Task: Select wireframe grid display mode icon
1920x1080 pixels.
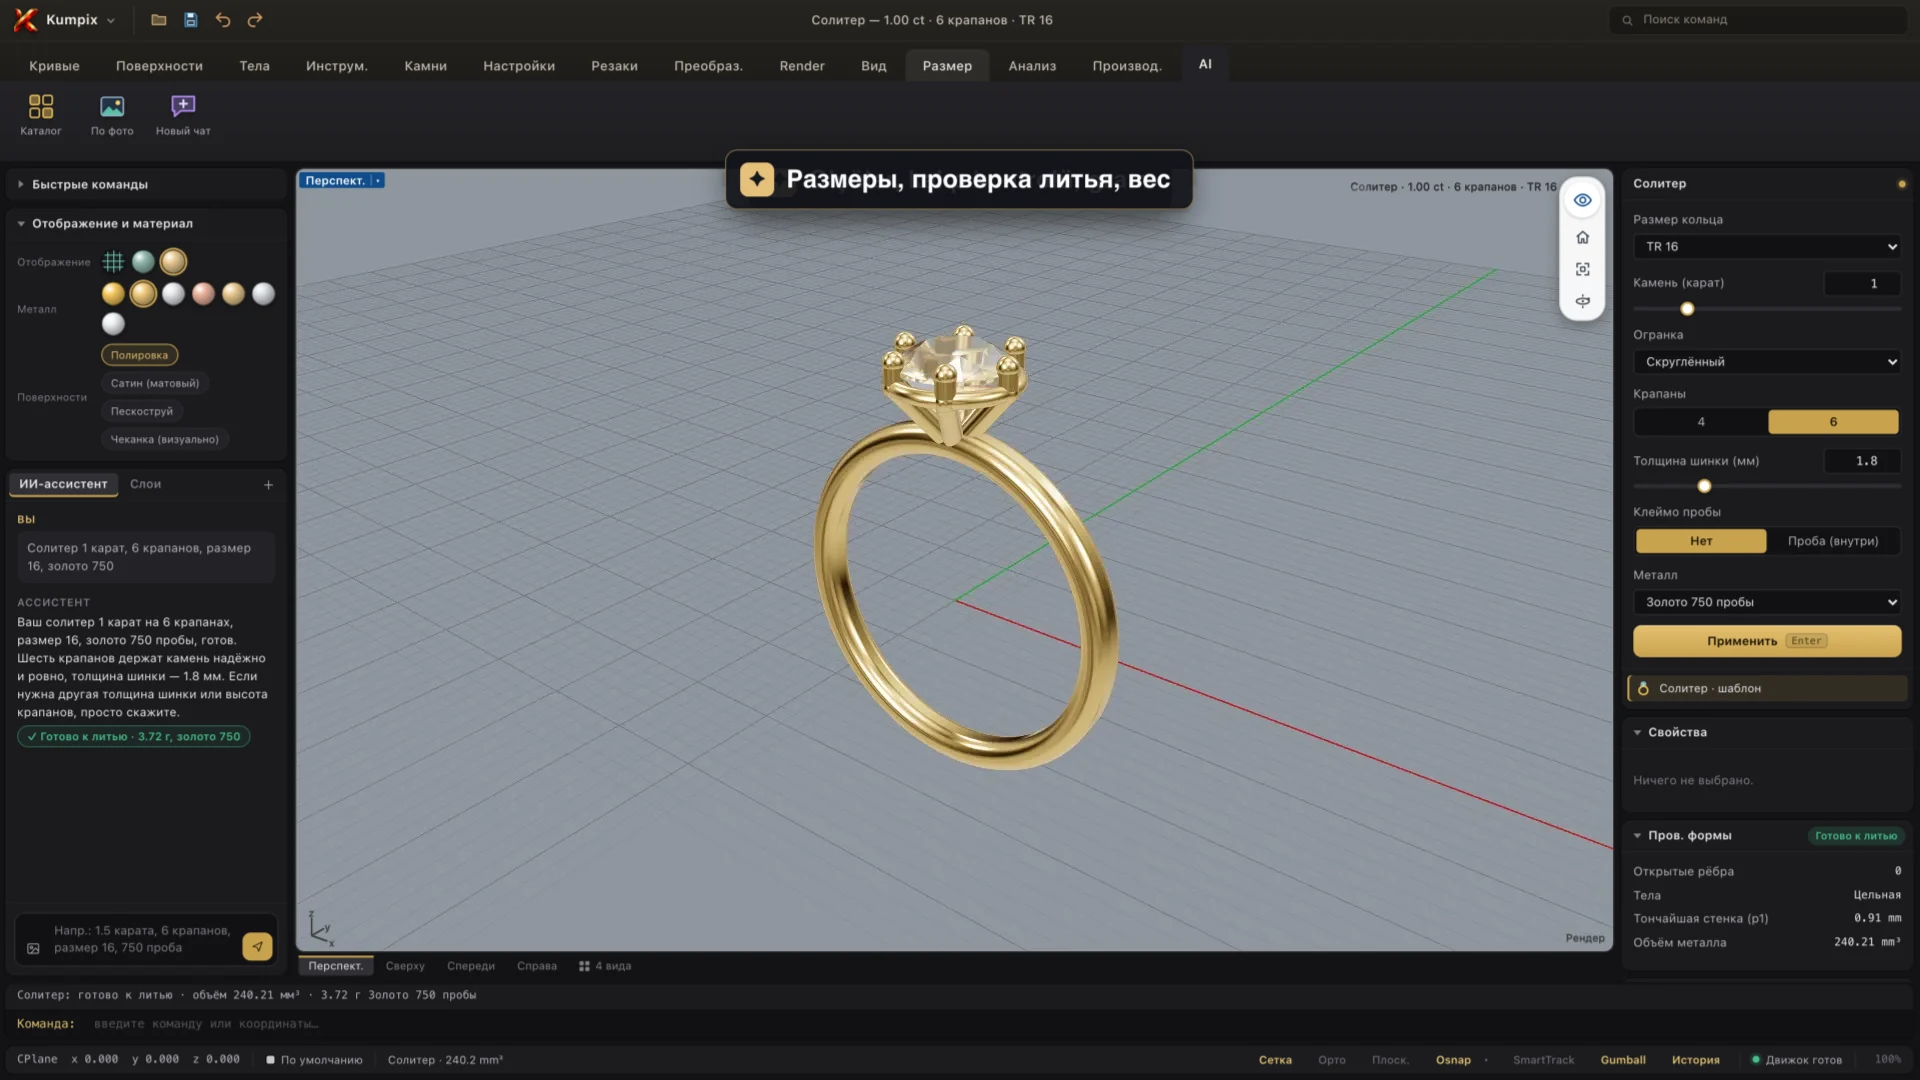Action: tap(113, 262)
